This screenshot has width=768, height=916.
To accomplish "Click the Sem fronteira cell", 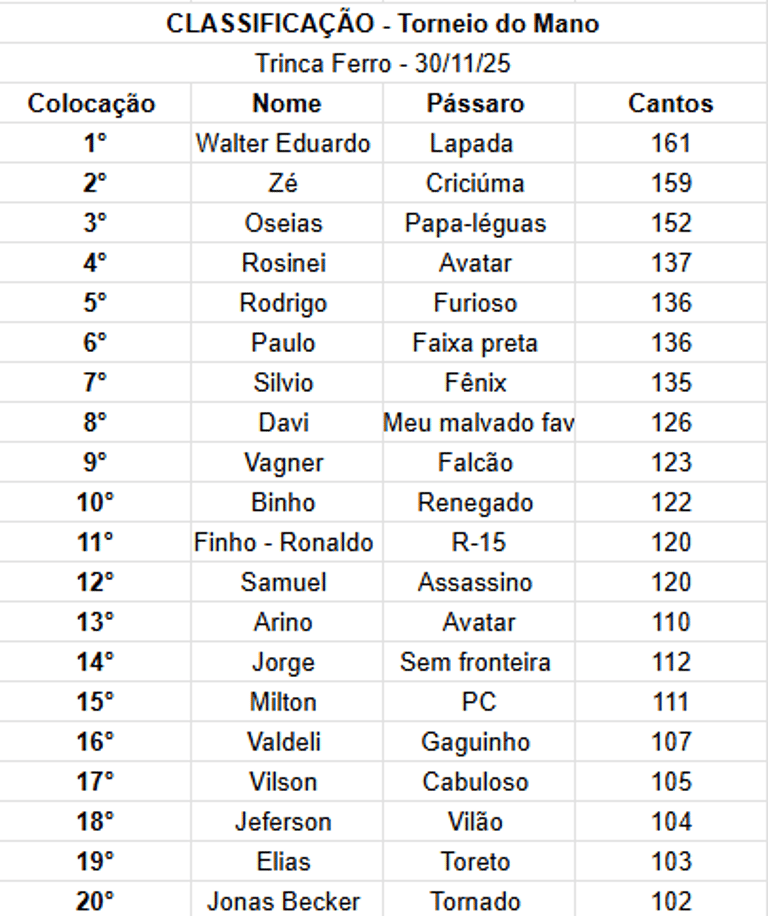I will (x=478, y=662).
